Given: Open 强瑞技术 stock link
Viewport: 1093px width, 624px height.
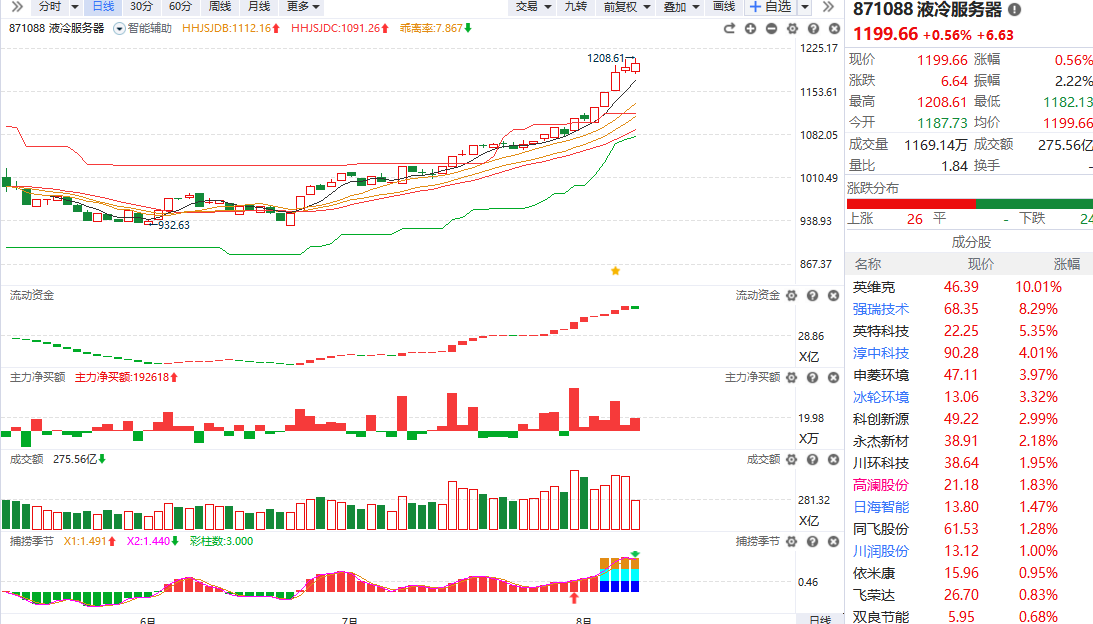Looking at the screenshot, I should (x=880, y=309).
